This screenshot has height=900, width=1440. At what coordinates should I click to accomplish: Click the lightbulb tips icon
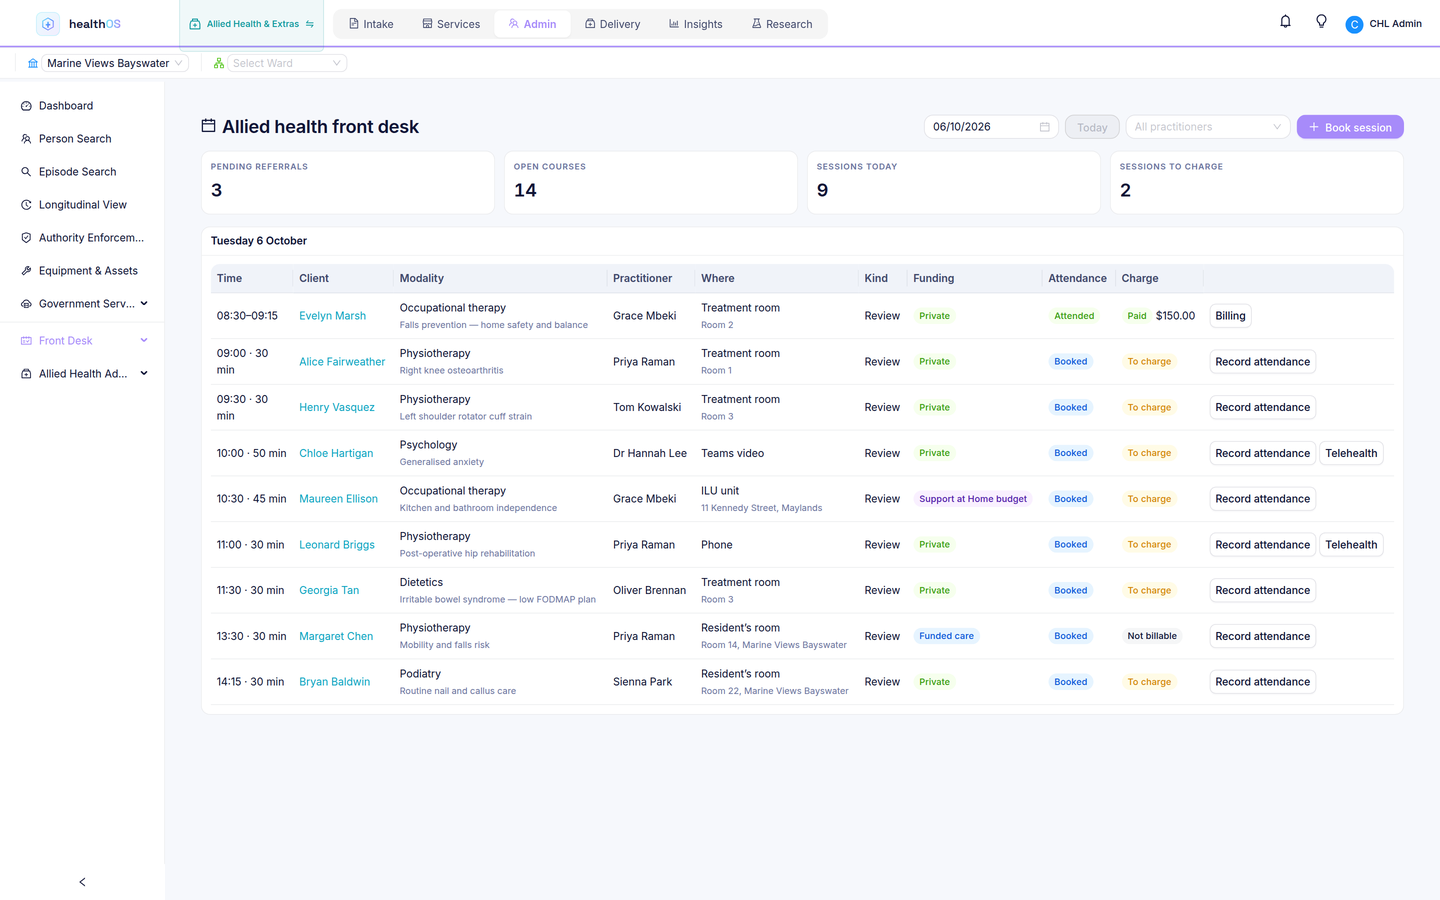coord(1321,22)
